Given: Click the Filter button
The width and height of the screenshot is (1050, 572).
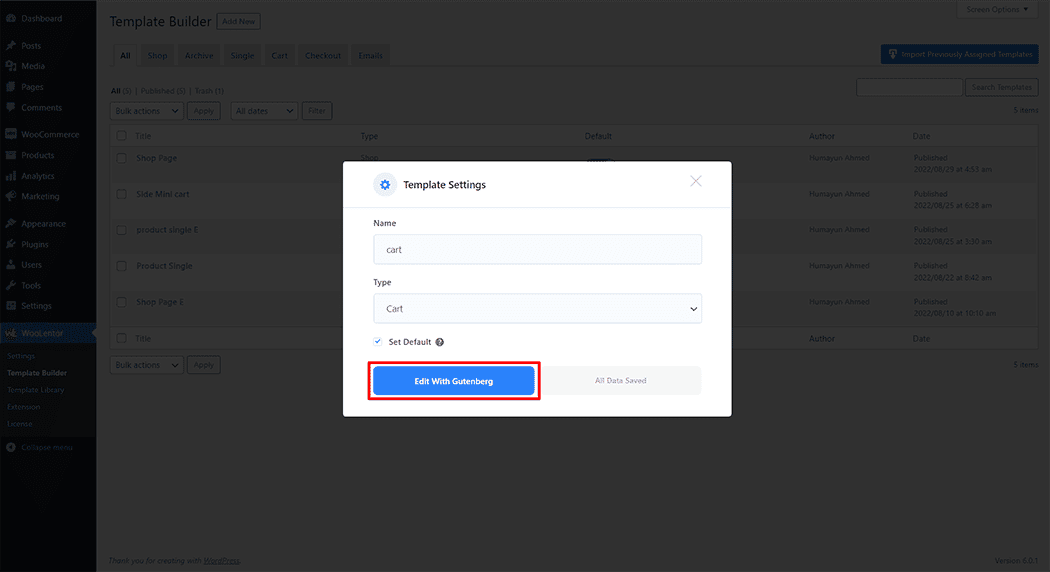Looking at the screenshot, I should (317, 111).
